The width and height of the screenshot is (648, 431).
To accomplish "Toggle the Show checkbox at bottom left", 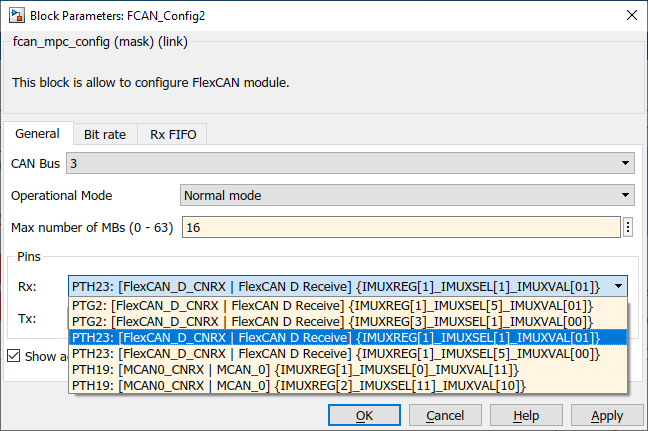I will [x=15, y=355].
